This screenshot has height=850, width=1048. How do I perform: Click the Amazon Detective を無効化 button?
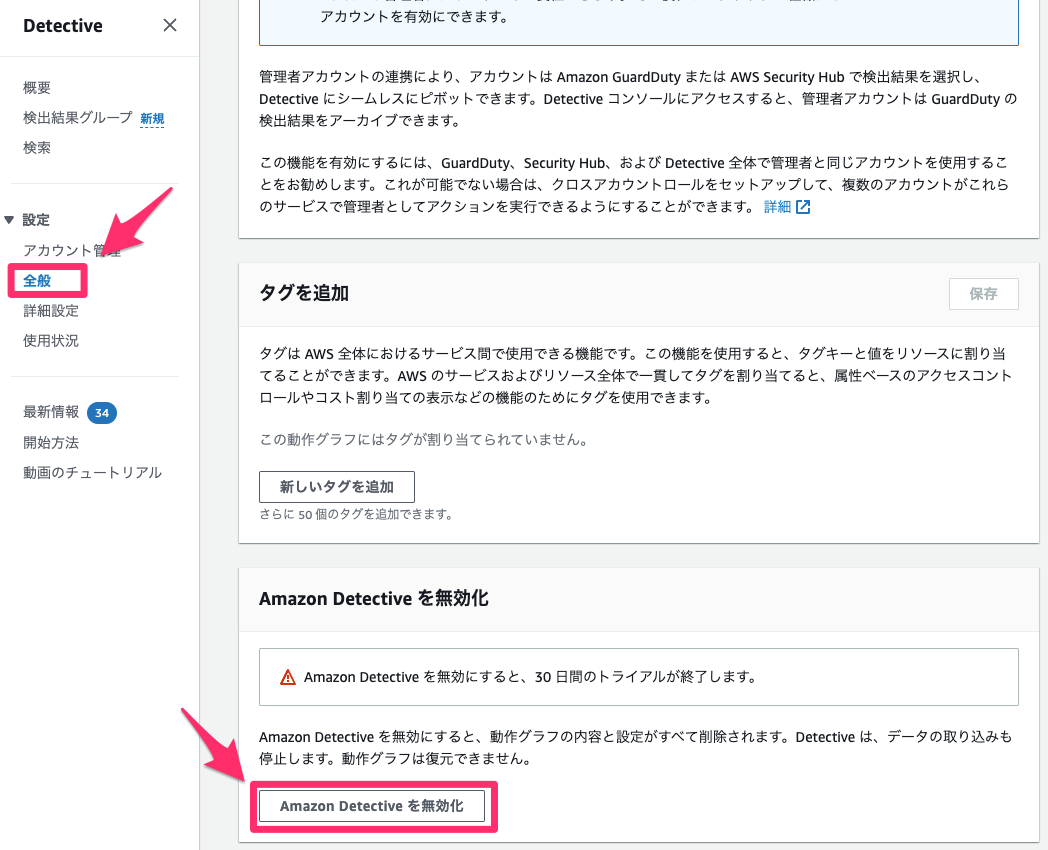point(374,806)
